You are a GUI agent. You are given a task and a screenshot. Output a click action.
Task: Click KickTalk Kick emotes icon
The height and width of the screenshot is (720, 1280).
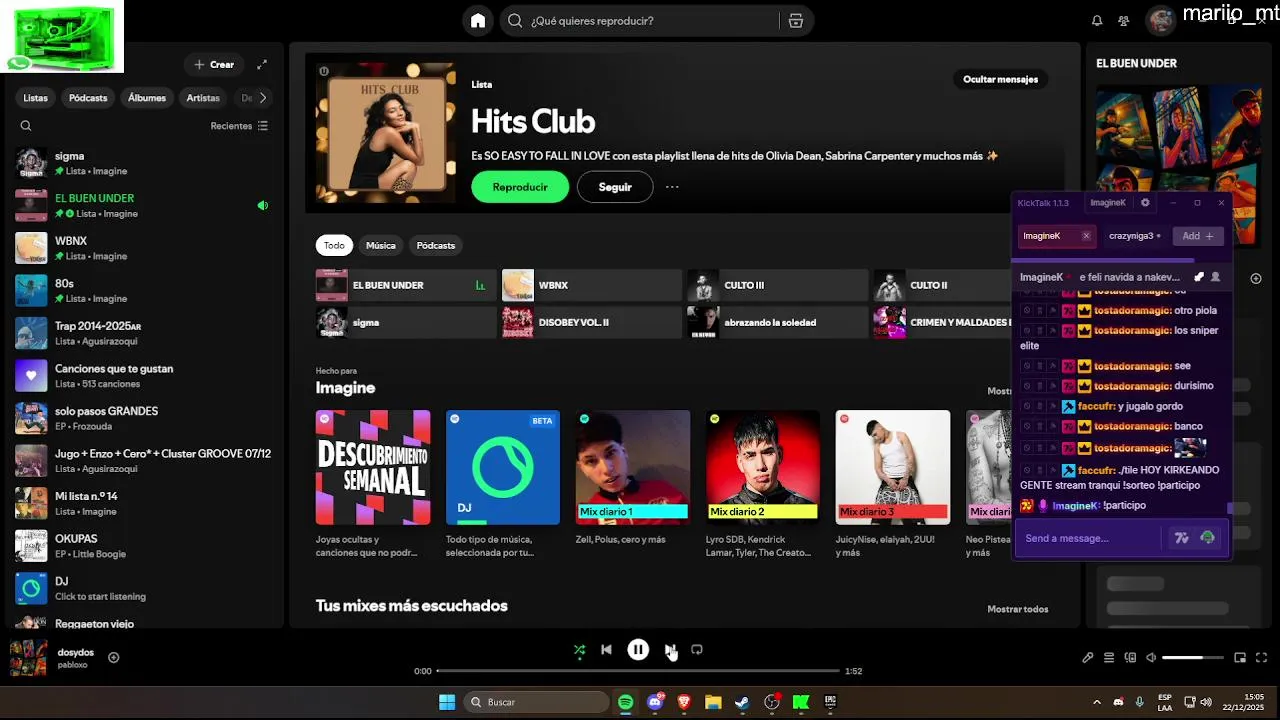(x=1207, y=538)
